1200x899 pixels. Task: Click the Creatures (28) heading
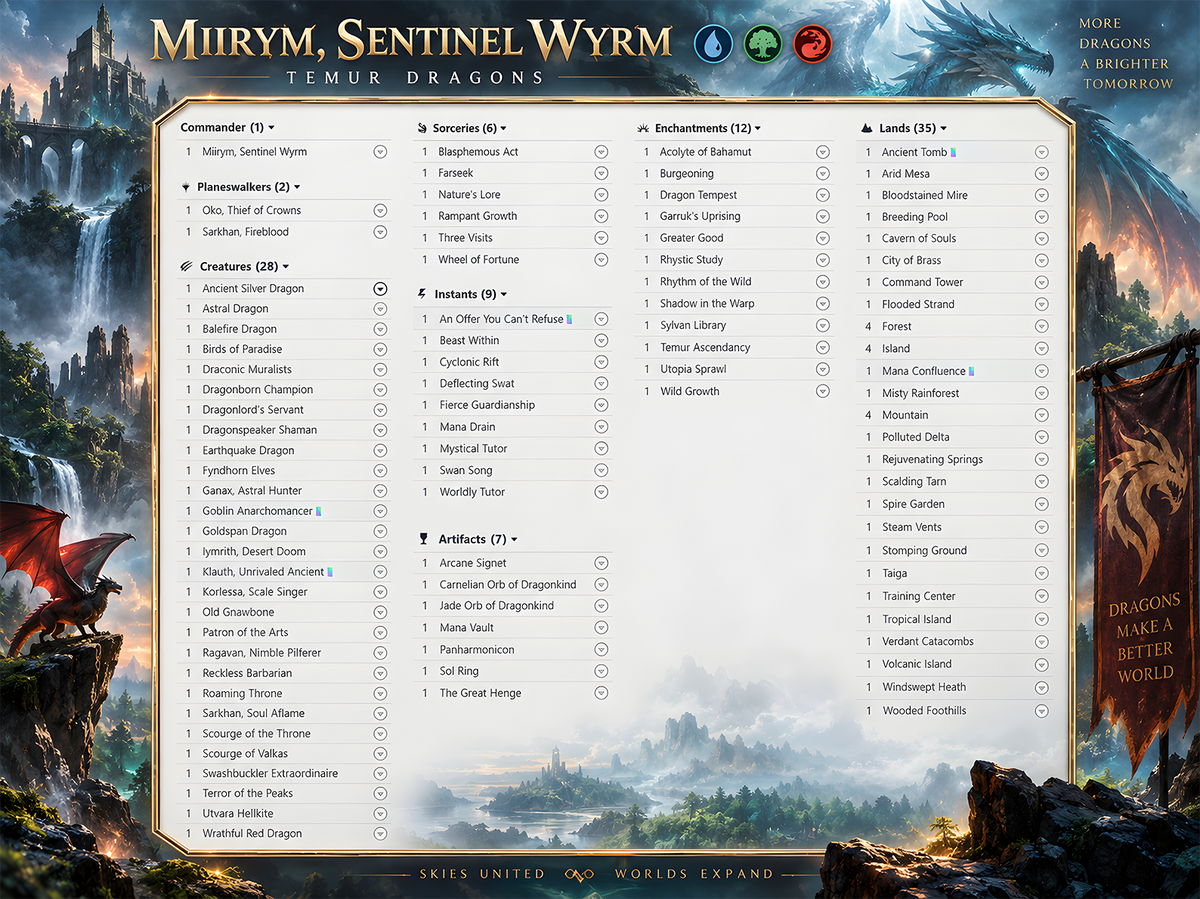point(239,267)
